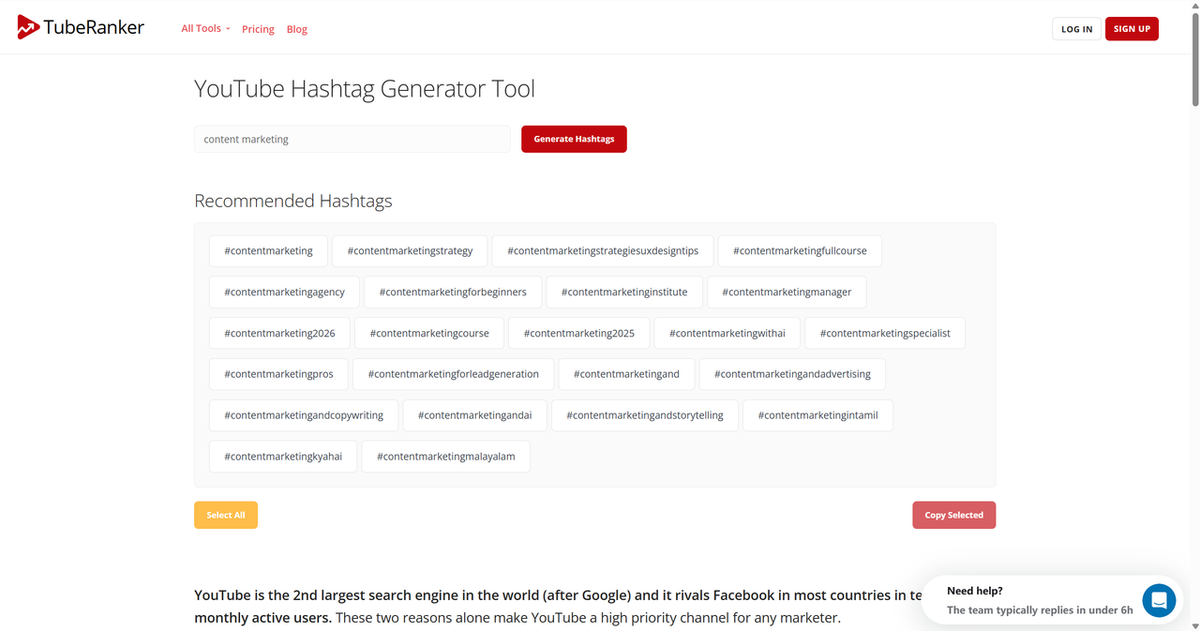This screenshot has width=1200, height=631.
Task: Click the LOG IN button
Action: click(x=1077, y=29)
